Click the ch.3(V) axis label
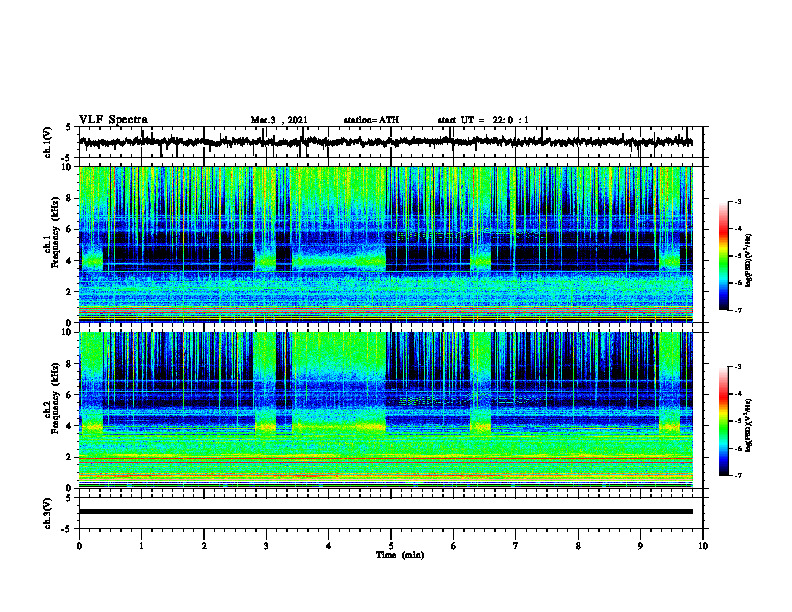The image size is (792, 612). tap(47, 514)
